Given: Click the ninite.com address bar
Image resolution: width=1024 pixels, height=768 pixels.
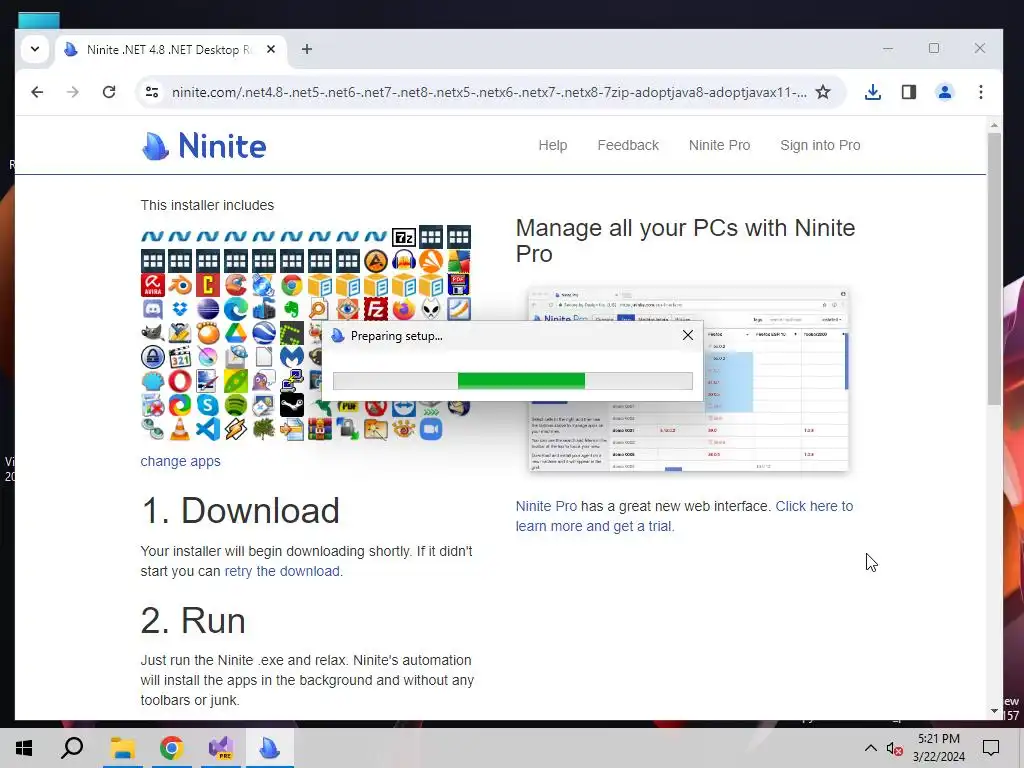Looking at the screenshot, I should click(x=488, y=92).
